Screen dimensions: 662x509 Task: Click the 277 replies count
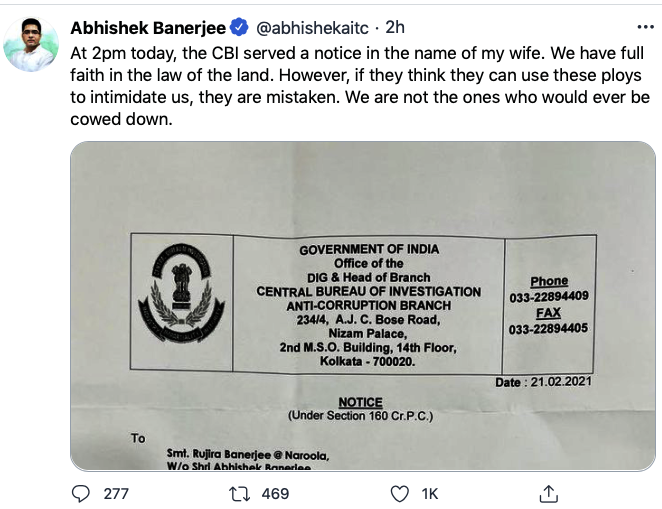pos(116,493)
